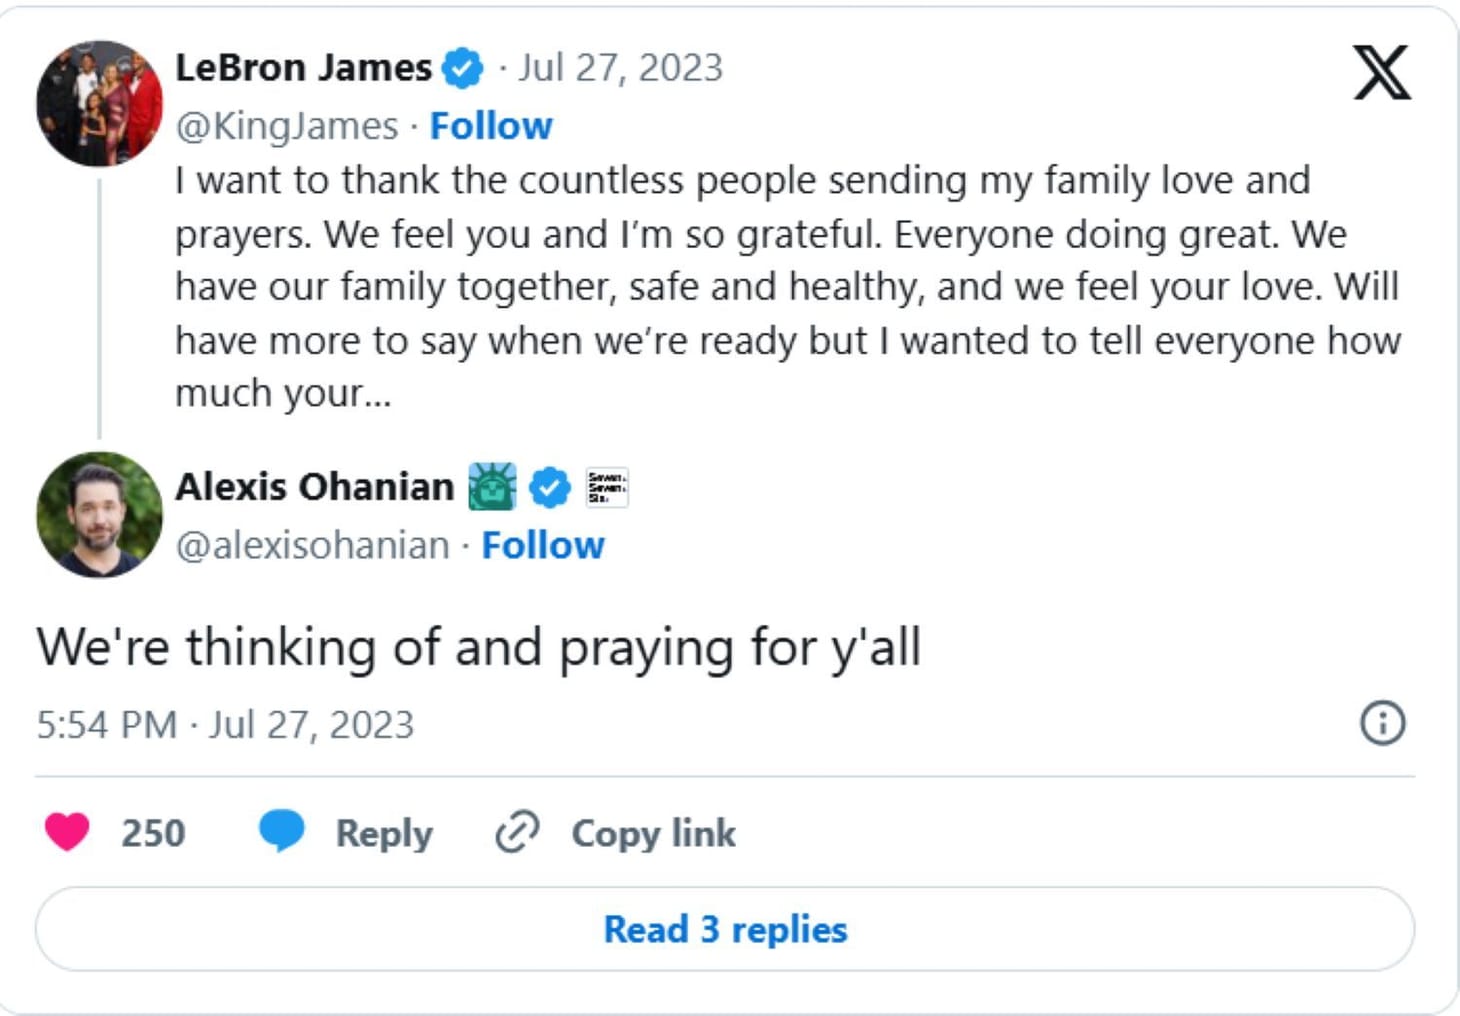Click the 5:54 PM timestamp
Viewport: 1460px width, 1016px height.
click(x=105, y=723)
